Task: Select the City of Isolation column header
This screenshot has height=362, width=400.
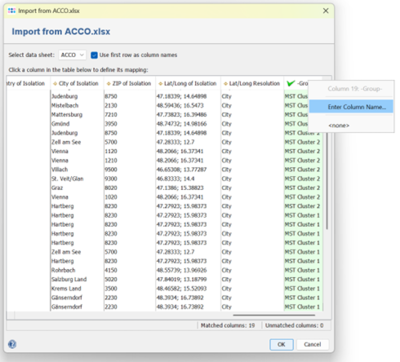Action: coord(77,83)
